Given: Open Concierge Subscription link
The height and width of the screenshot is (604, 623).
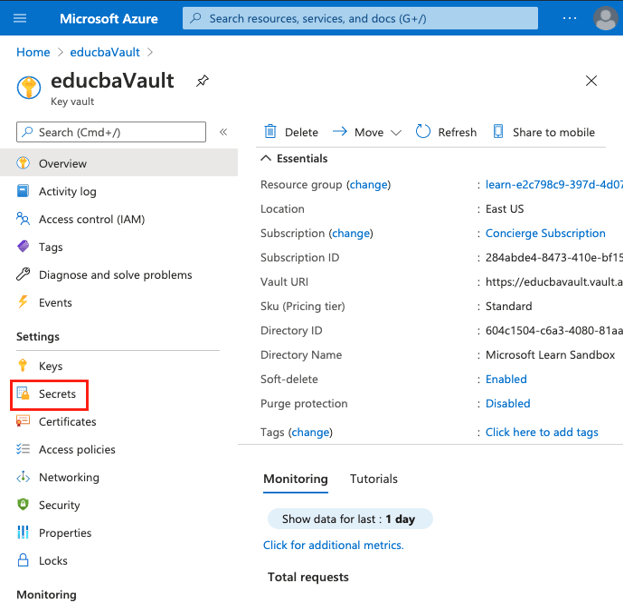Looking at the screenshot, I should 546,233.
